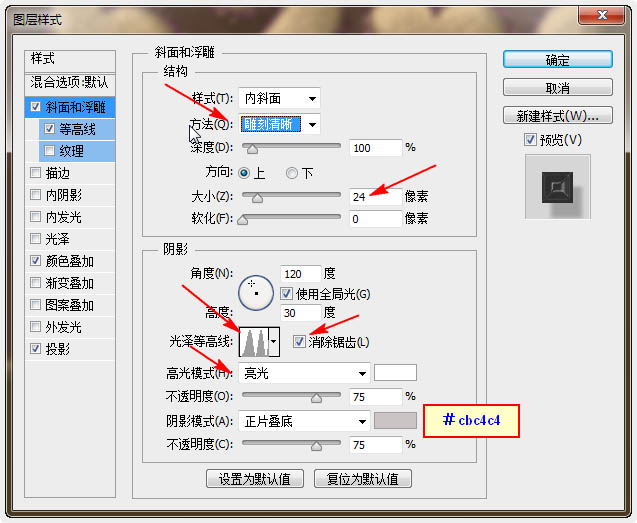Select the 颜色叠加 style entry label

(69, 261)
